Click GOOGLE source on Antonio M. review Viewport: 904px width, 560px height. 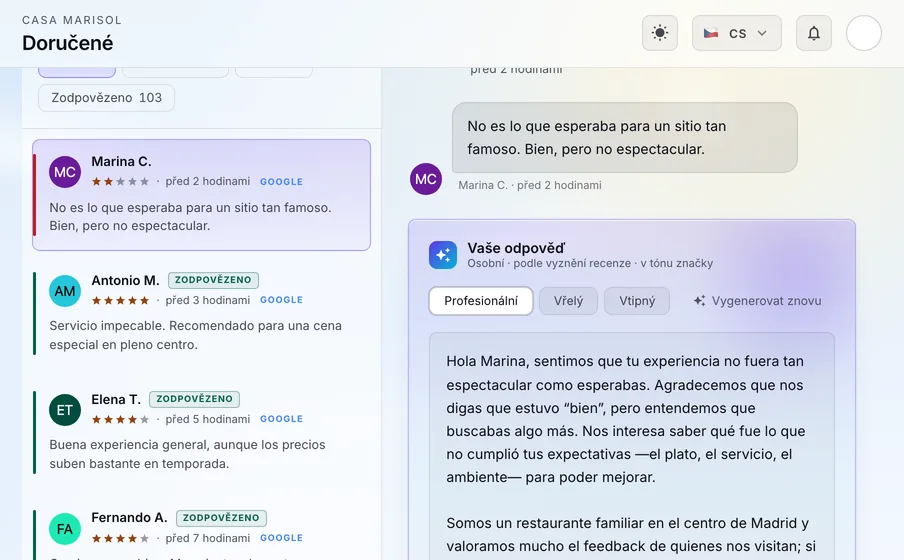[281, 300]
